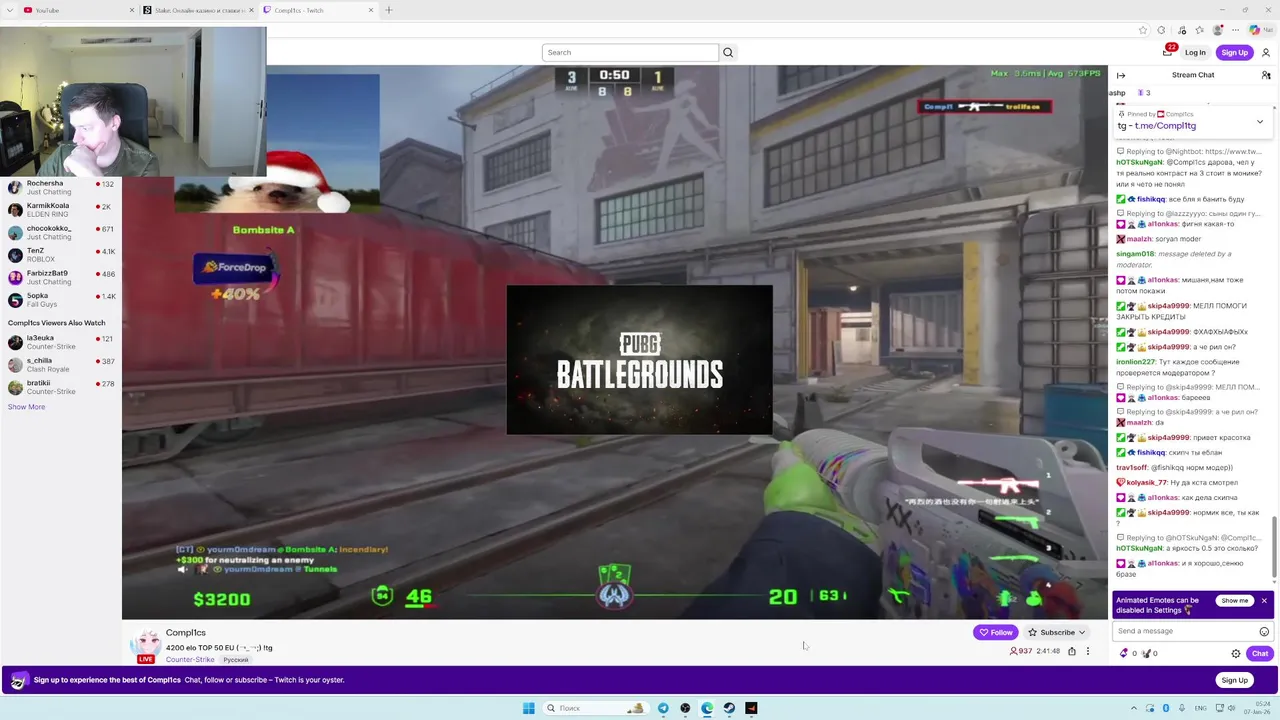1280x720 pixels.
Task: Open Microsoft Edge from the taskbar
Action: pos(707,708)
